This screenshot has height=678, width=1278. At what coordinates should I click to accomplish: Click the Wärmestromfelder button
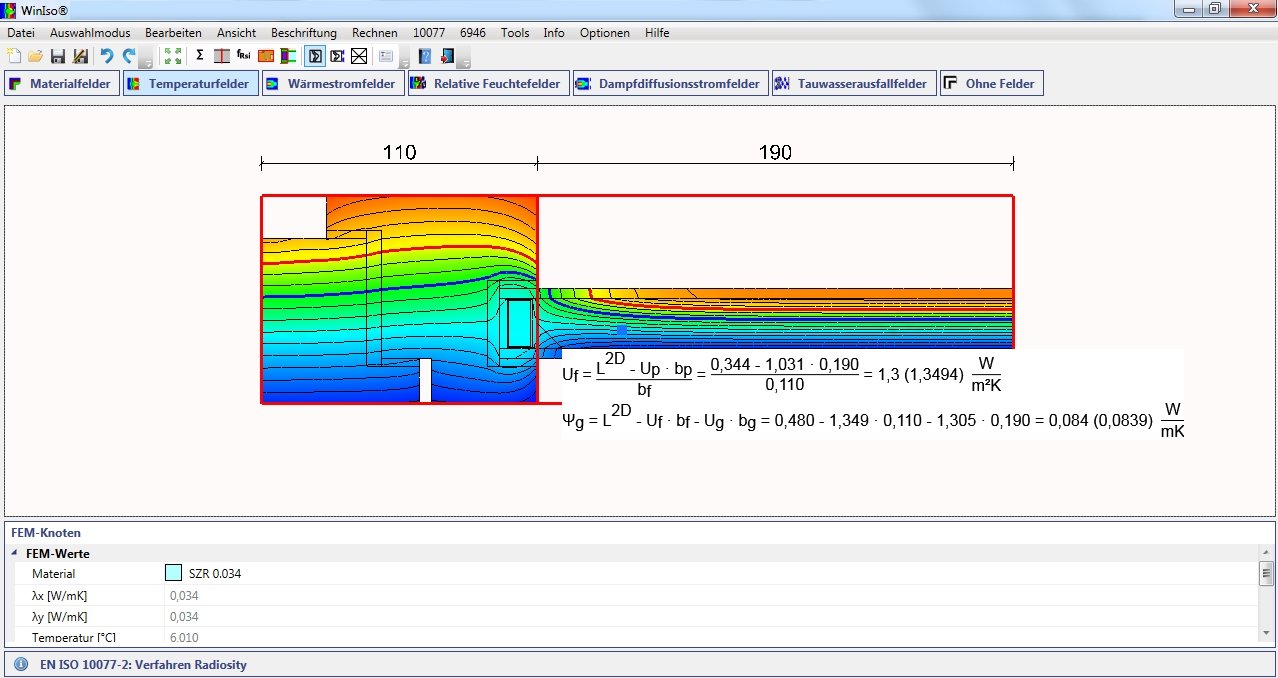[x=332, y=84]
